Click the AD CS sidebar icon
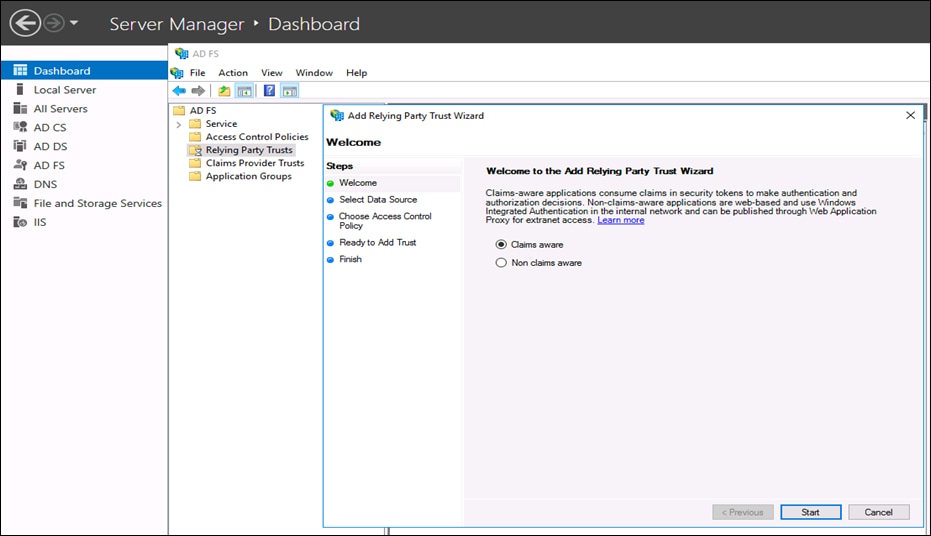931x536 pixels. 20,127
